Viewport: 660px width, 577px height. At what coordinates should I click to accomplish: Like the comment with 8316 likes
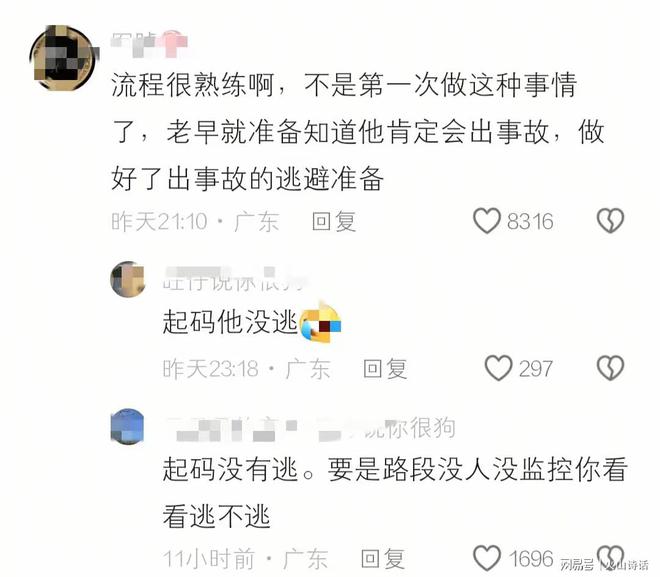[487, 221]
